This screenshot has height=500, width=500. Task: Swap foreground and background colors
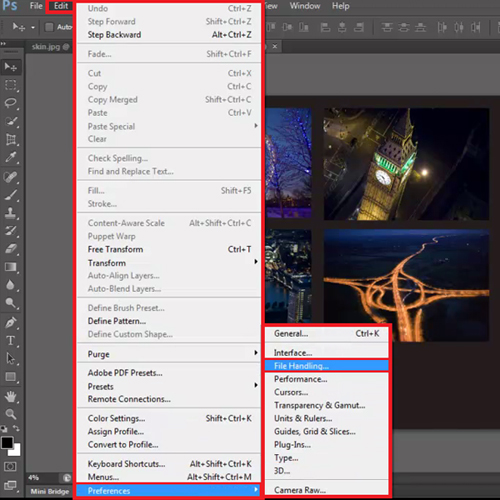(16, 428)
